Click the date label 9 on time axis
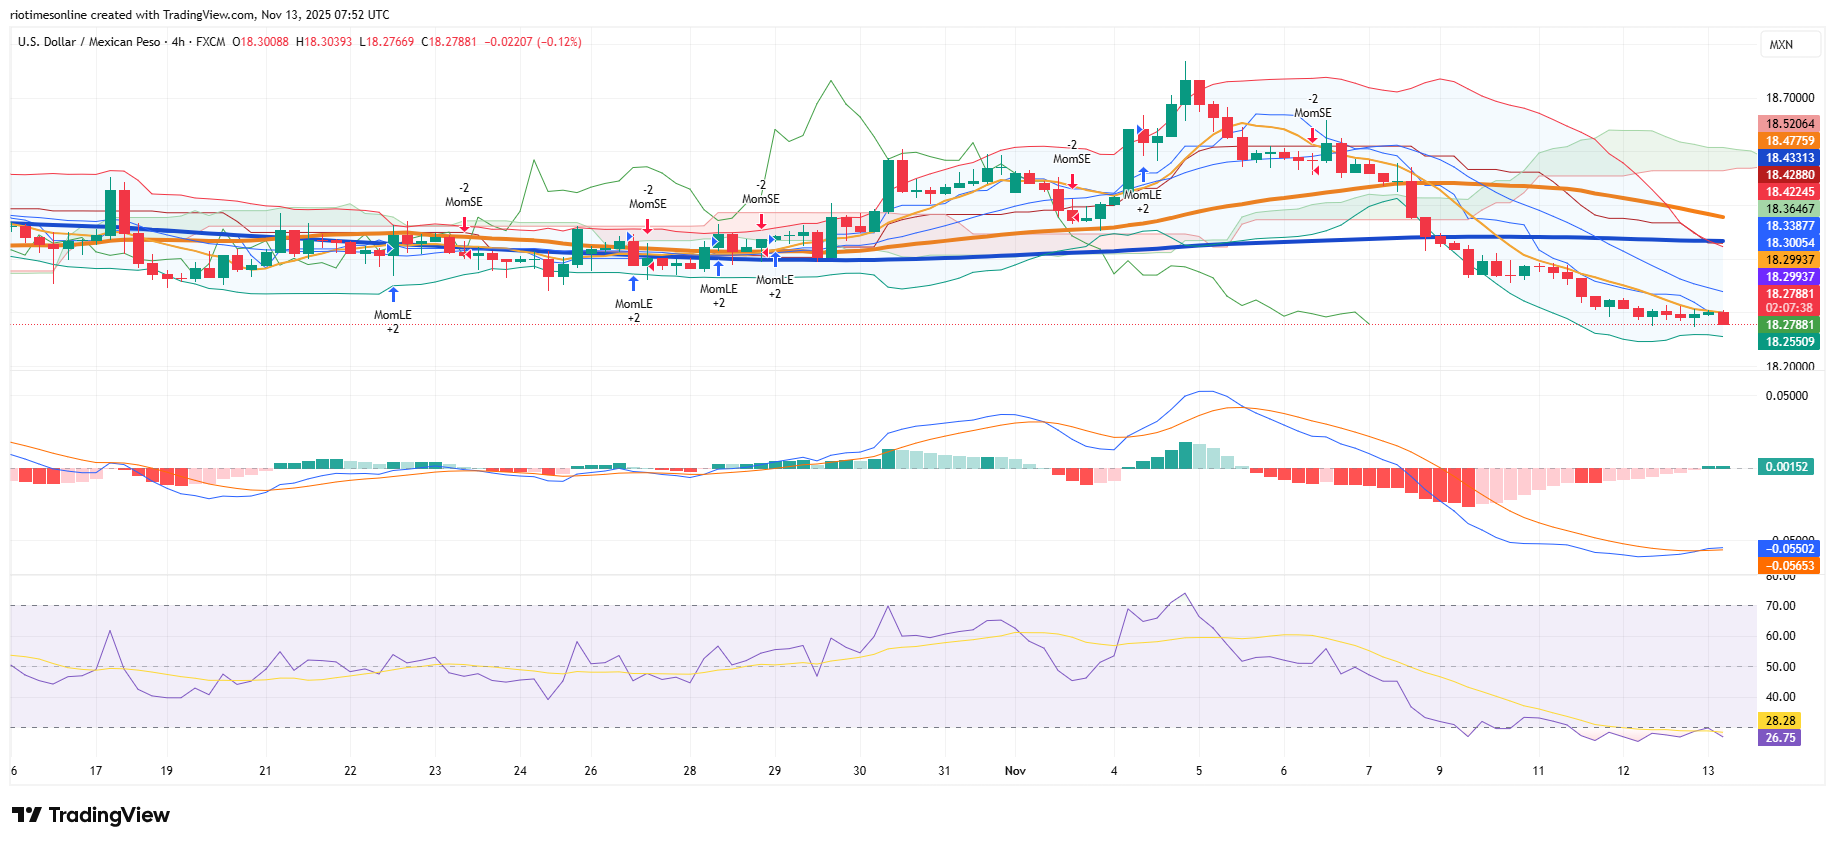The height and width of the screenshot is (845, 1835). click(1440, 771)
